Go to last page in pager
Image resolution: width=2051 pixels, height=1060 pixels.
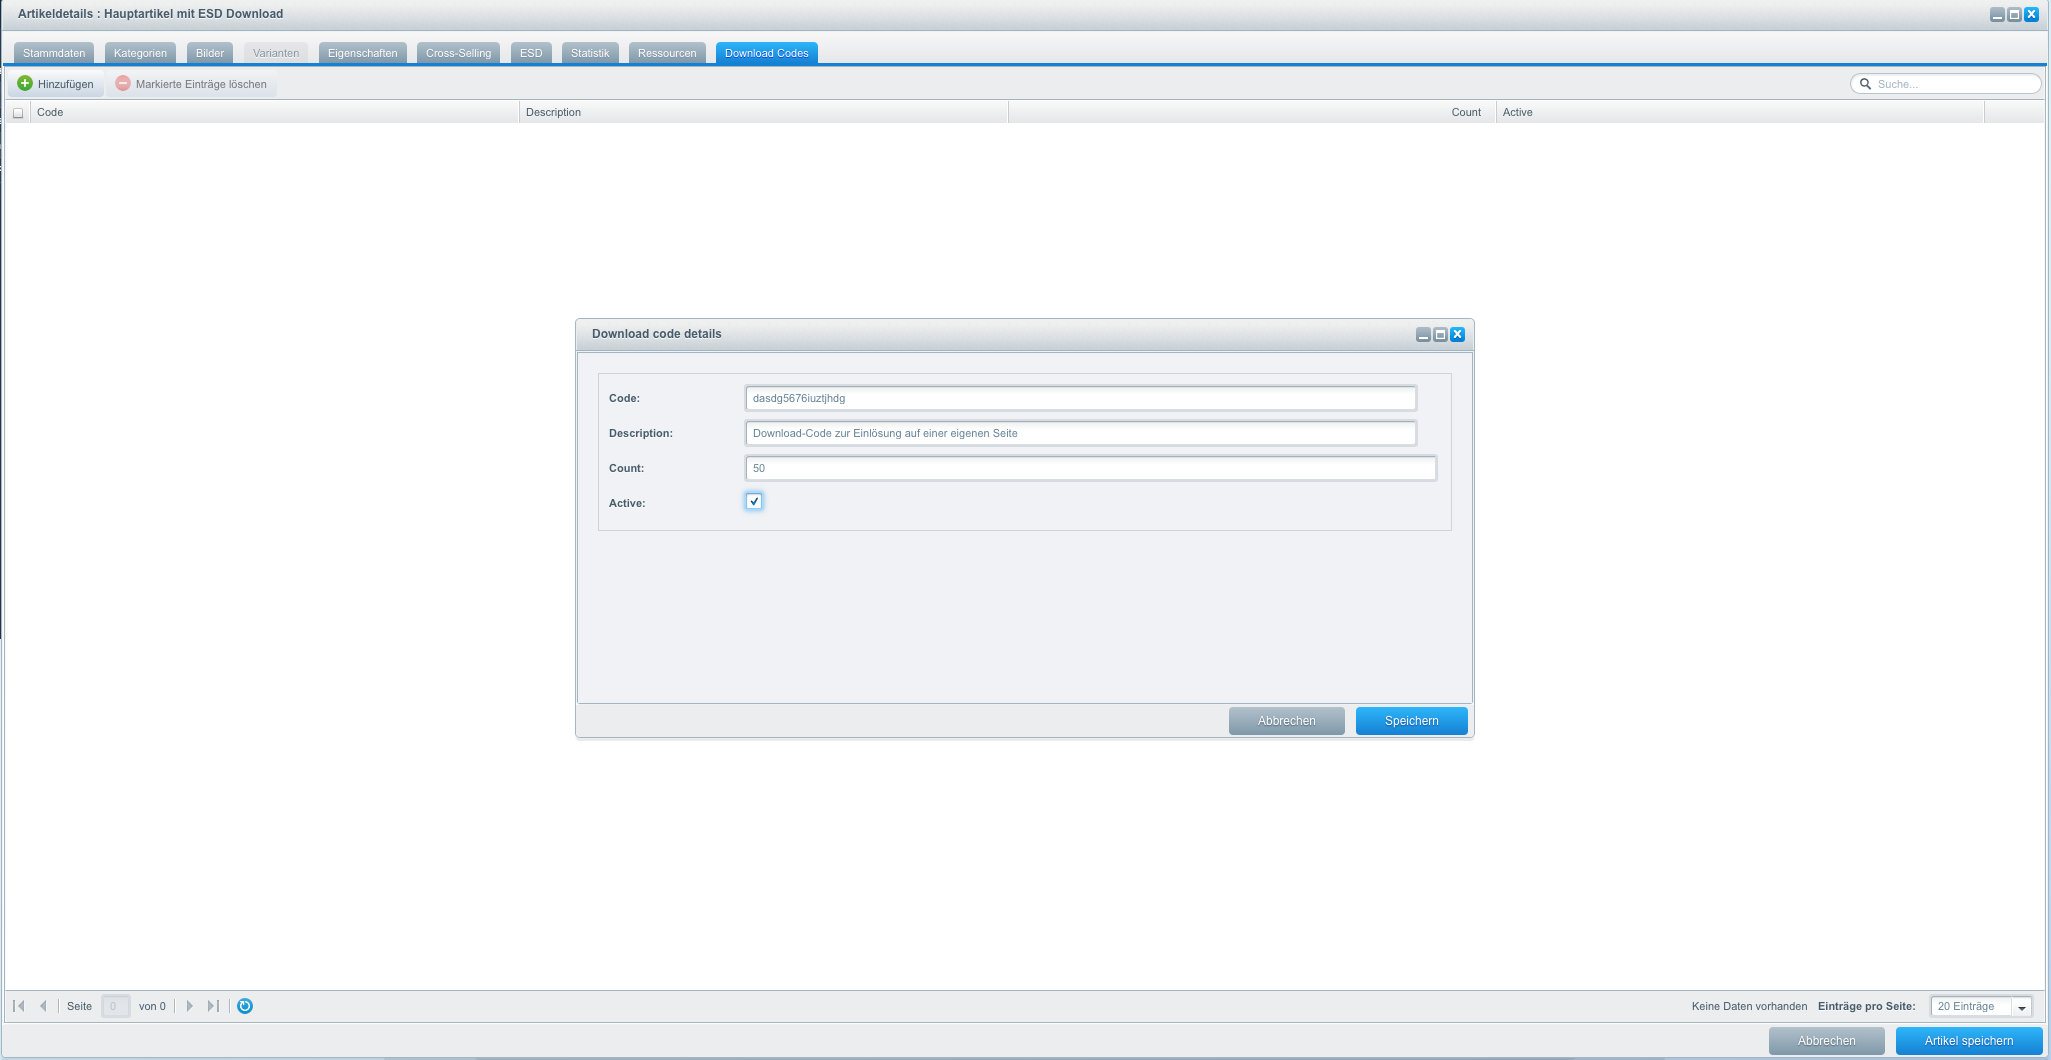tap(213, 1006)
